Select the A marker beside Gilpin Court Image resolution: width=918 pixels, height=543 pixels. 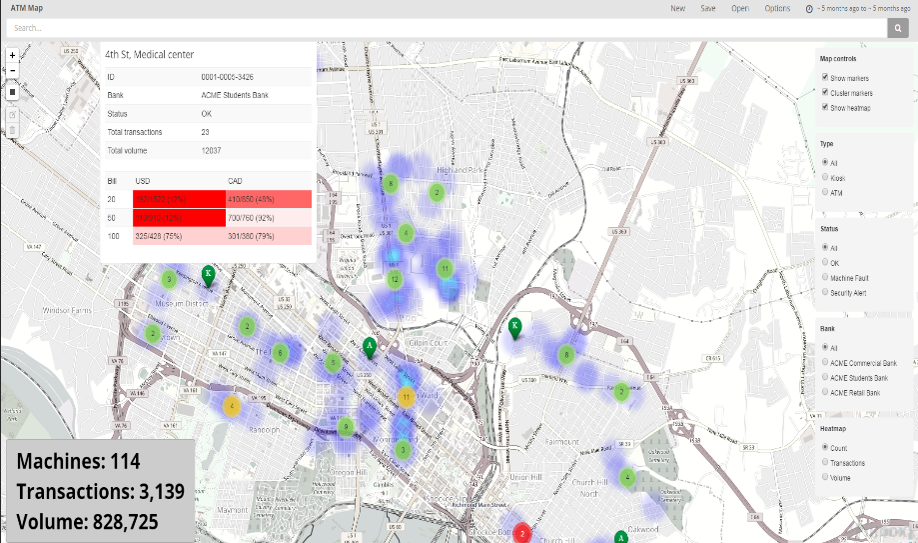[x=369, y=347]
